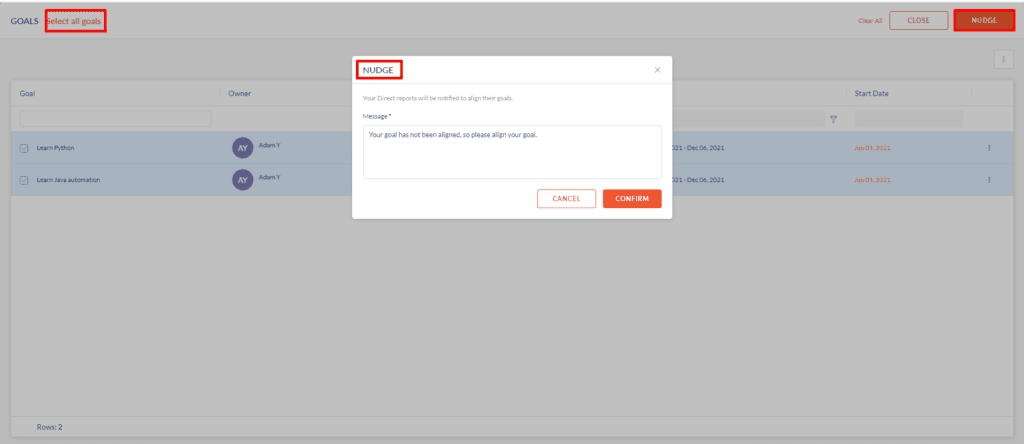Click AY avatar in Learn Python row
Viewport: 1024px width, 444px height.
(x=242, y=148)
